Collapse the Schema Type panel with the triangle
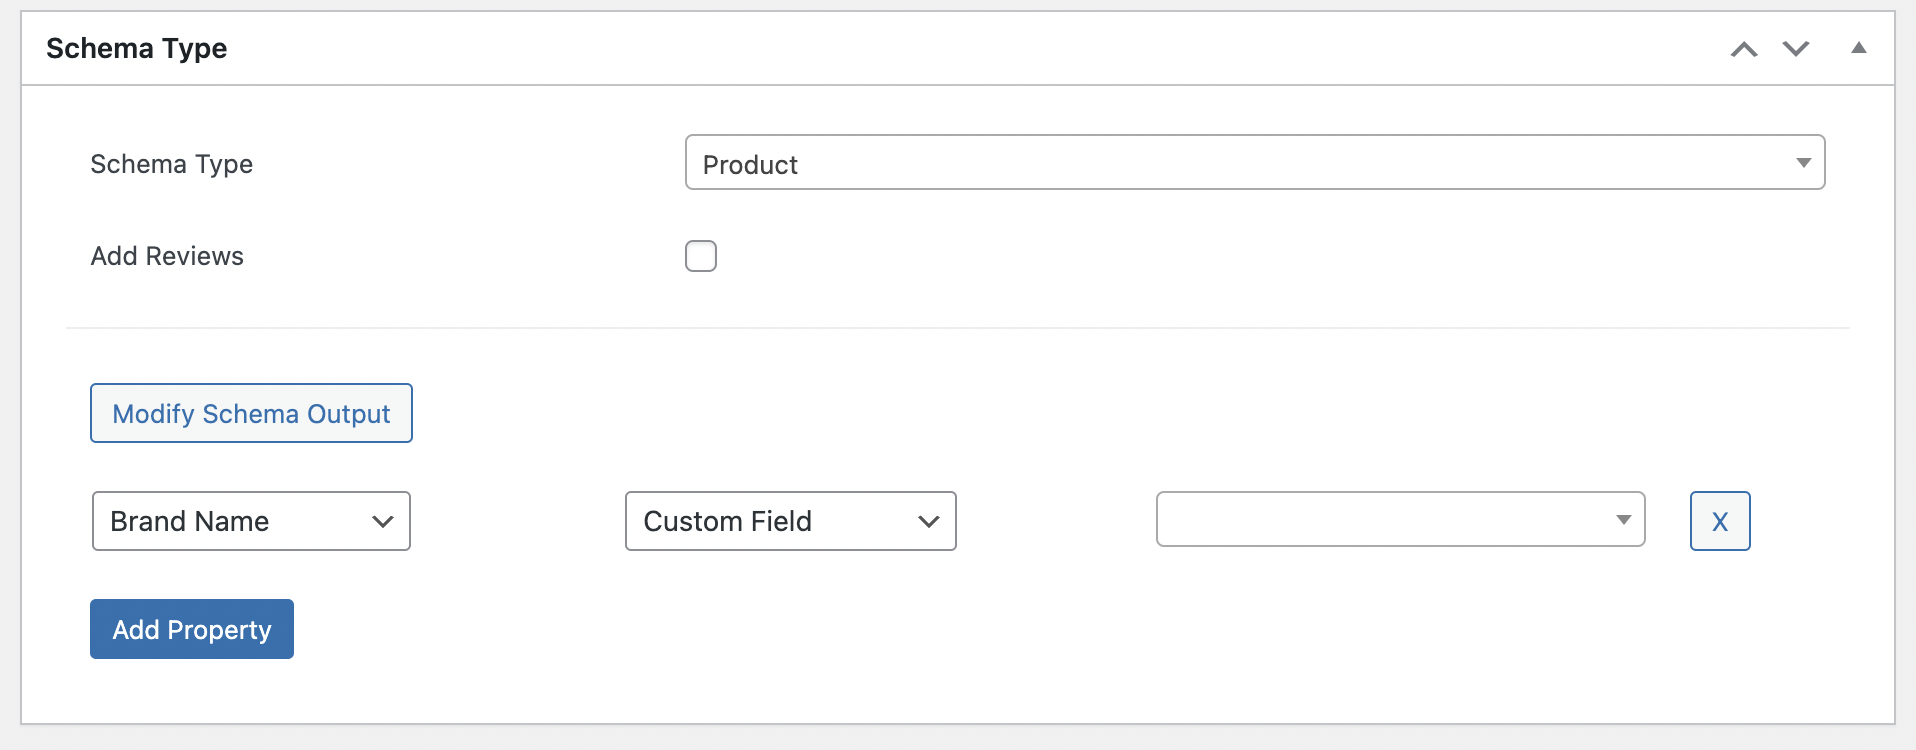Image resolution: width=1916 pixels, height=750 pixels. point(1859,48)
